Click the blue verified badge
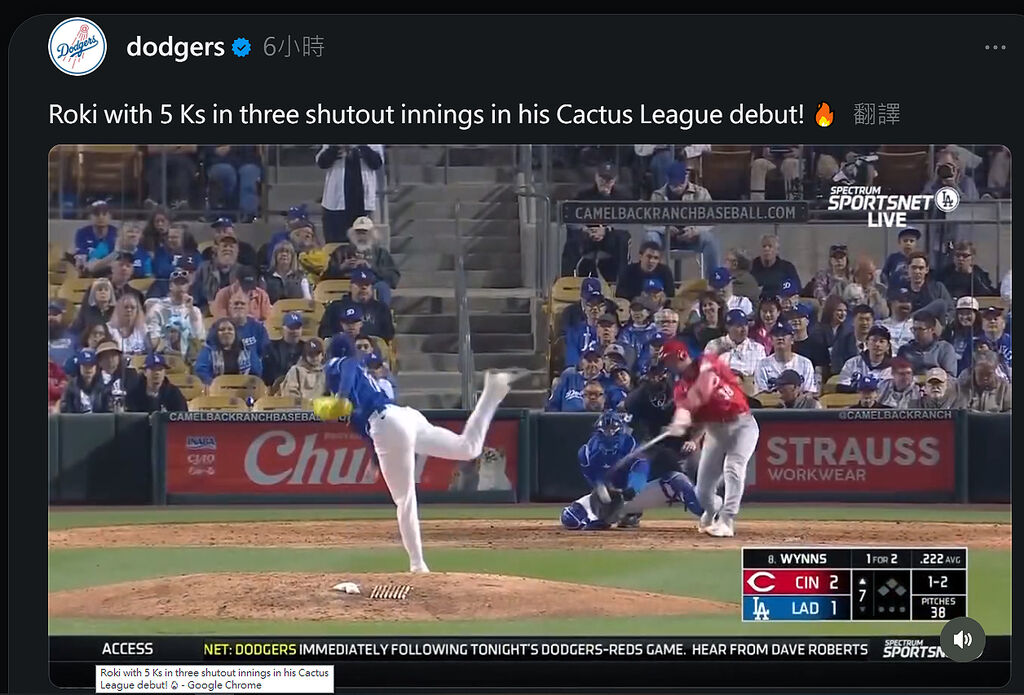Image resolution: width=1024 pixels, height=695 pixels. (242, 47)
